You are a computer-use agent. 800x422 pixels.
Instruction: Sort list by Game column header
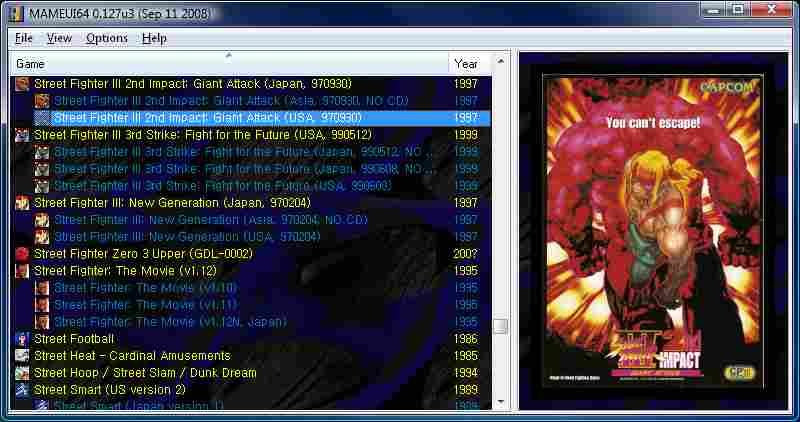(x=229, y=64)
